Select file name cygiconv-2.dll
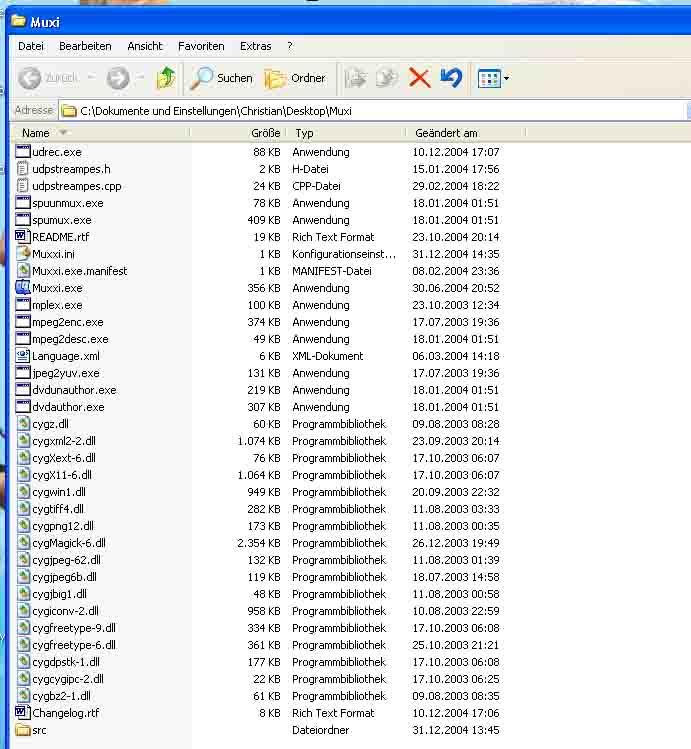The height and width of the screenshot is (749, 691). (66, 611)
